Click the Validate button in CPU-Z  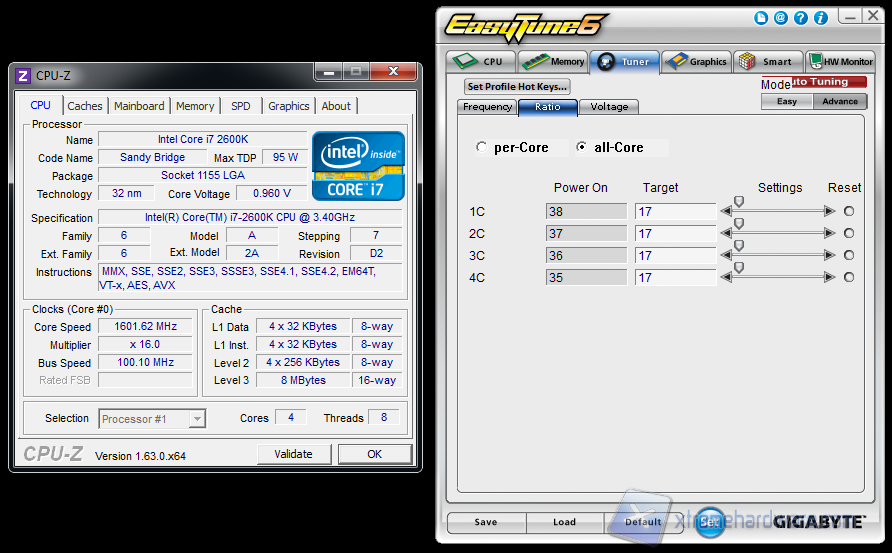point(293,454)
